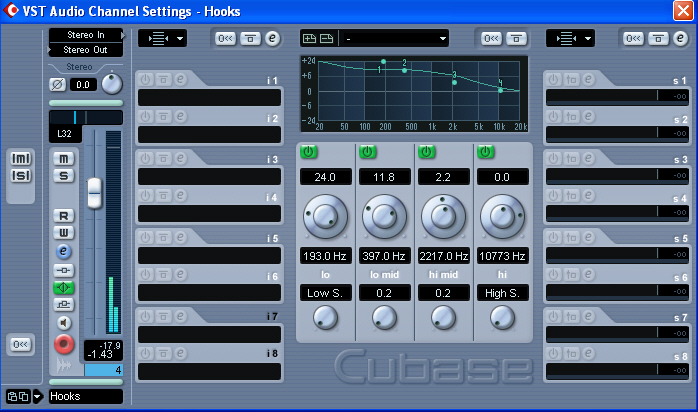Screen dimensions: 698x412
Task: Toggle the lo mid band EQ power button
Action: click(367, 152)
